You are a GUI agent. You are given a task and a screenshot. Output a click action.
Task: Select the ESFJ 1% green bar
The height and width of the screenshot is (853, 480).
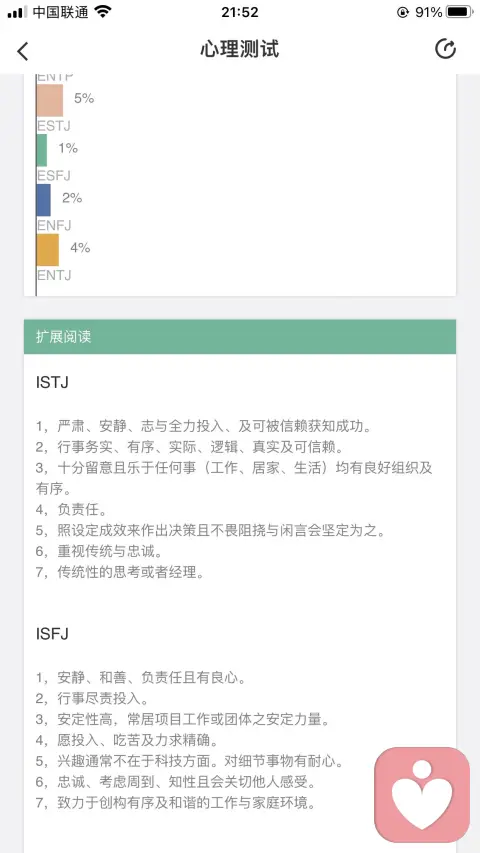pyautogui.click(x=41, y=150)
